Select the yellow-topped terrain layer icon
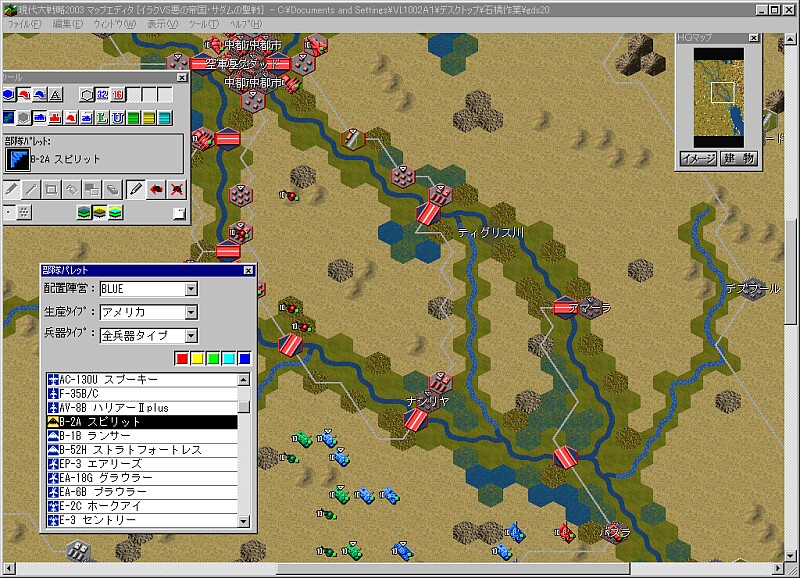The width and height of the screenshot is (800, 578). pos(99,212)
